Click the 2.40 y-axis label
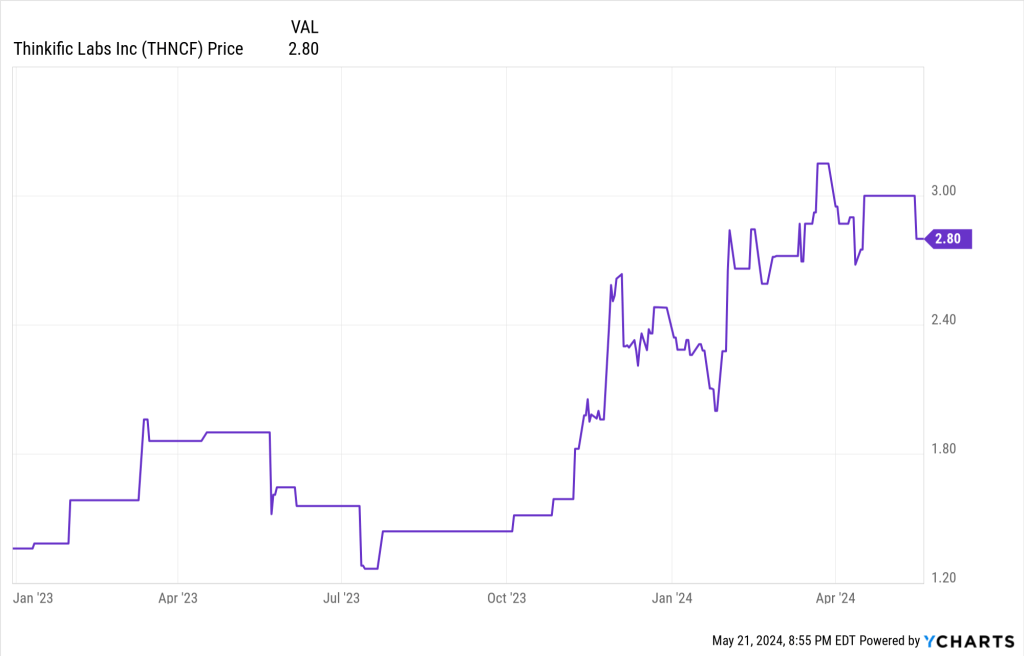This screenshot has height=656, width=1024. point(944,320)
